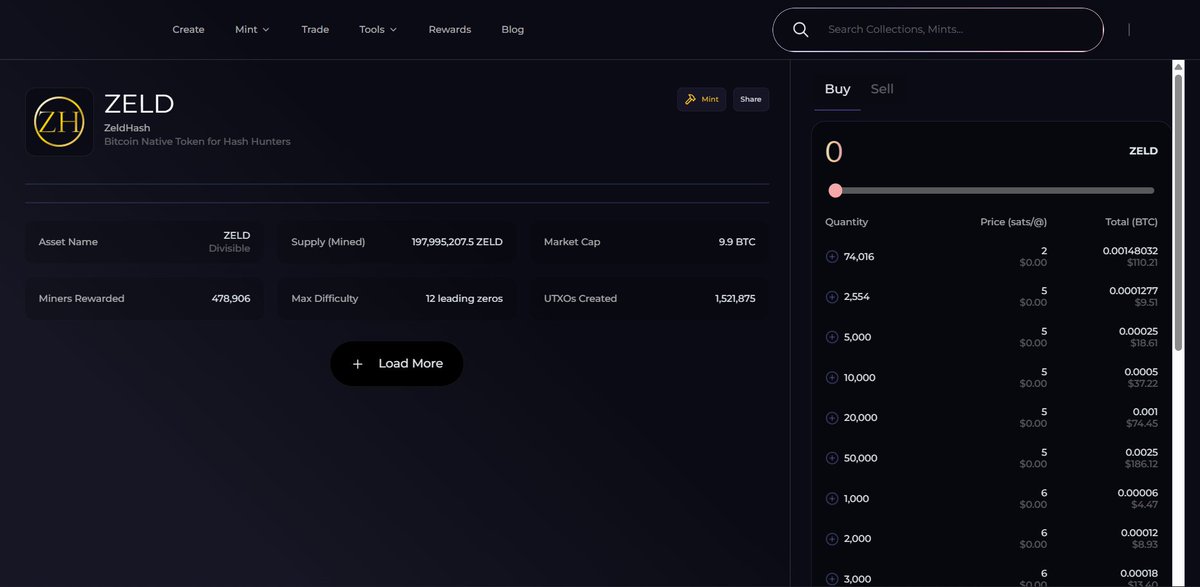Add the 20,000 quantity order
The height and width of the screenshot is (587, 1200).
(x=832, y=418)
